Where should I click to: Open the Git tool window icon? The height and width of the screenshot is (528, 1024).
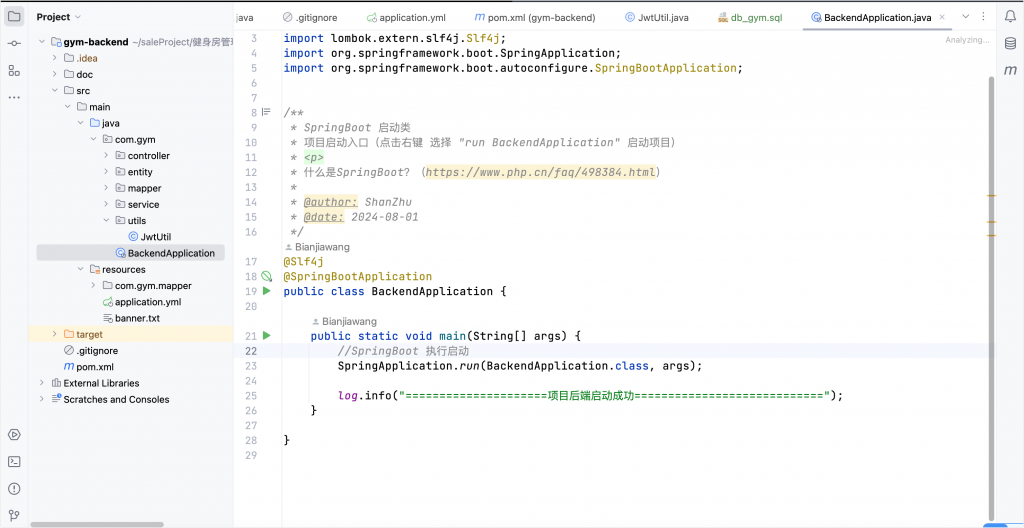click(14, 515)
